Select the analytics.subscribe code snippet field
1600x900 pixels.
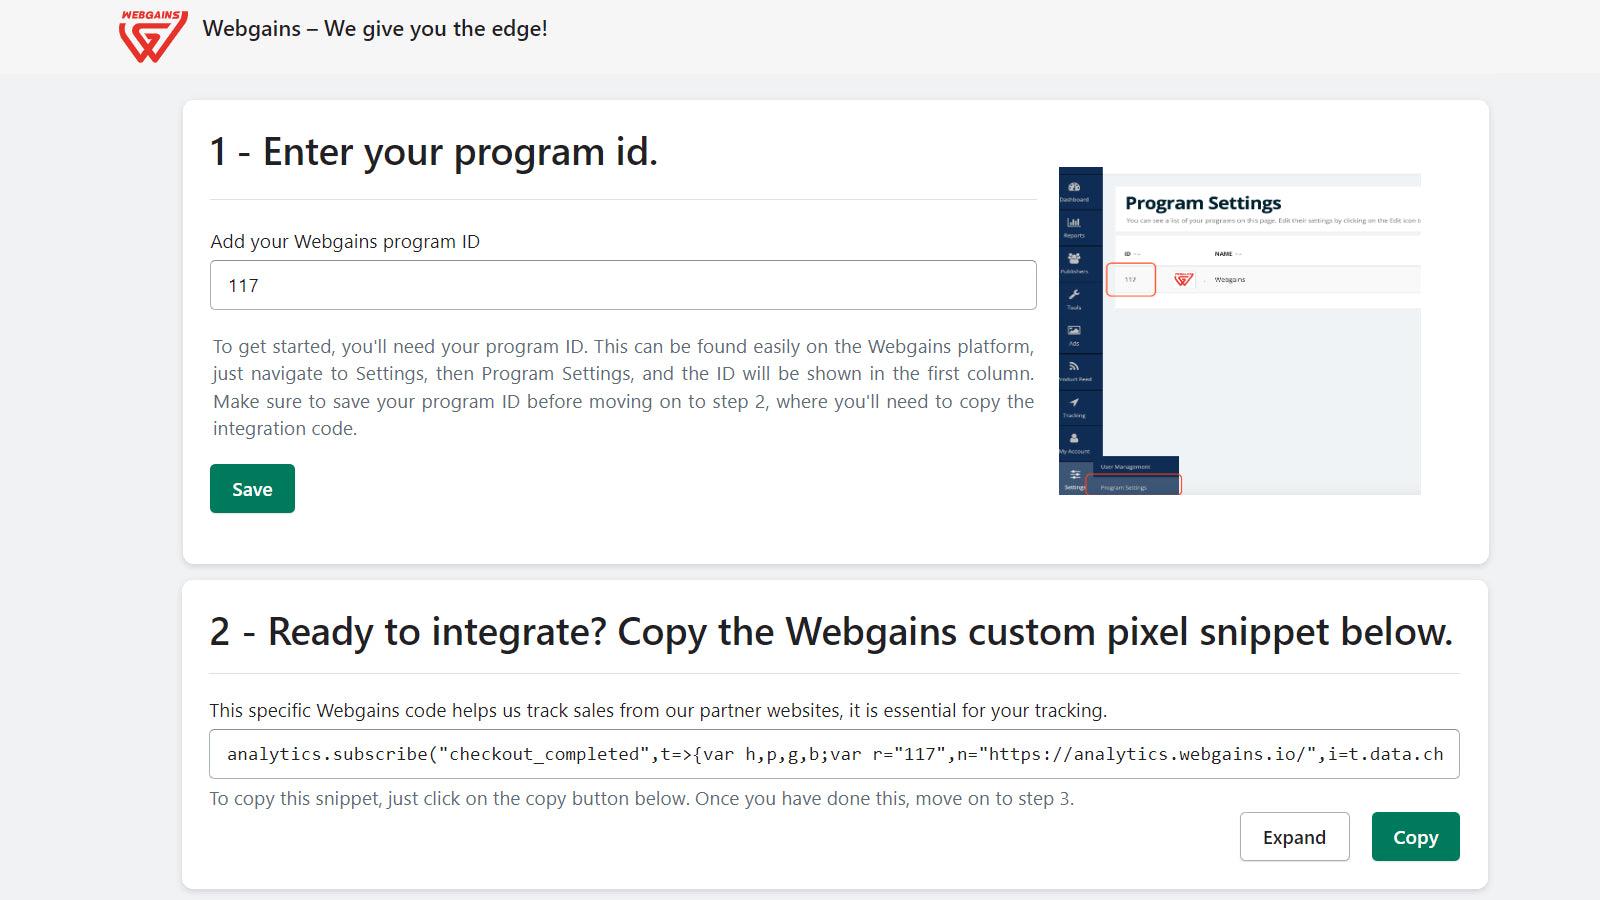coord(834,754)
